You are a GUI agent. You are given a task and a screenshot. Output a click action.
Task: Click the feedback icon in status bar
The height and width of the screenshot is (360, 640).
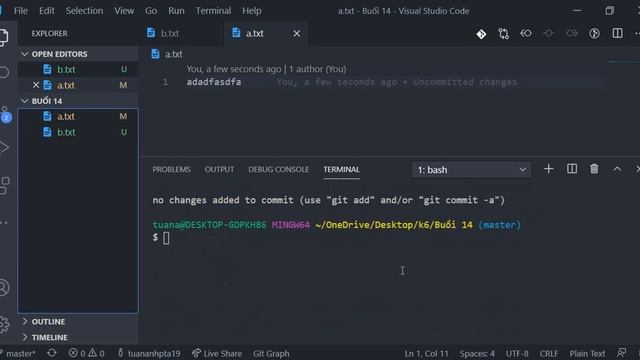pyautogui.click(x=621, y=353)
